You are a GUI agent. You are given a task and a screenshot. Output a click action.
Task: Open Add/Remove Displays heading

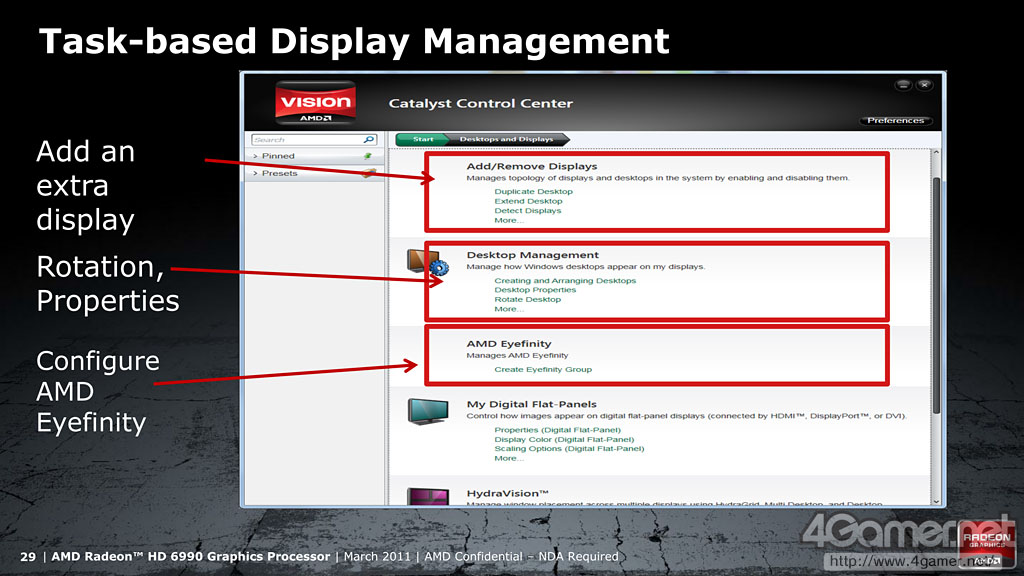pyautogui.click(x=532, y=167)
